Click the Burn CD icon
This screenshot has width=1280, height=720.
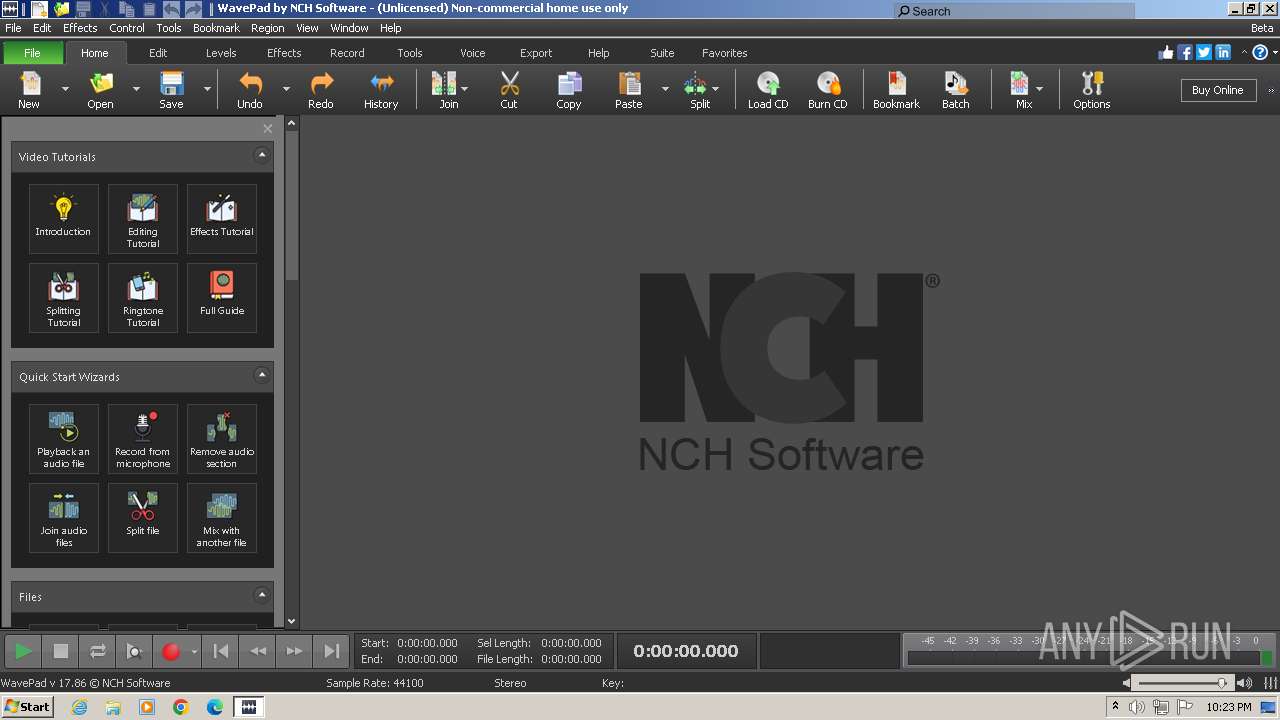[828, 89]
